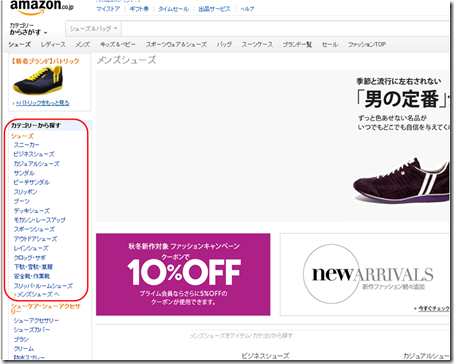Select the スポーツウェア&シューズ nav tab
The height and width of the screenshot is (364, 454).
(176, 44)
